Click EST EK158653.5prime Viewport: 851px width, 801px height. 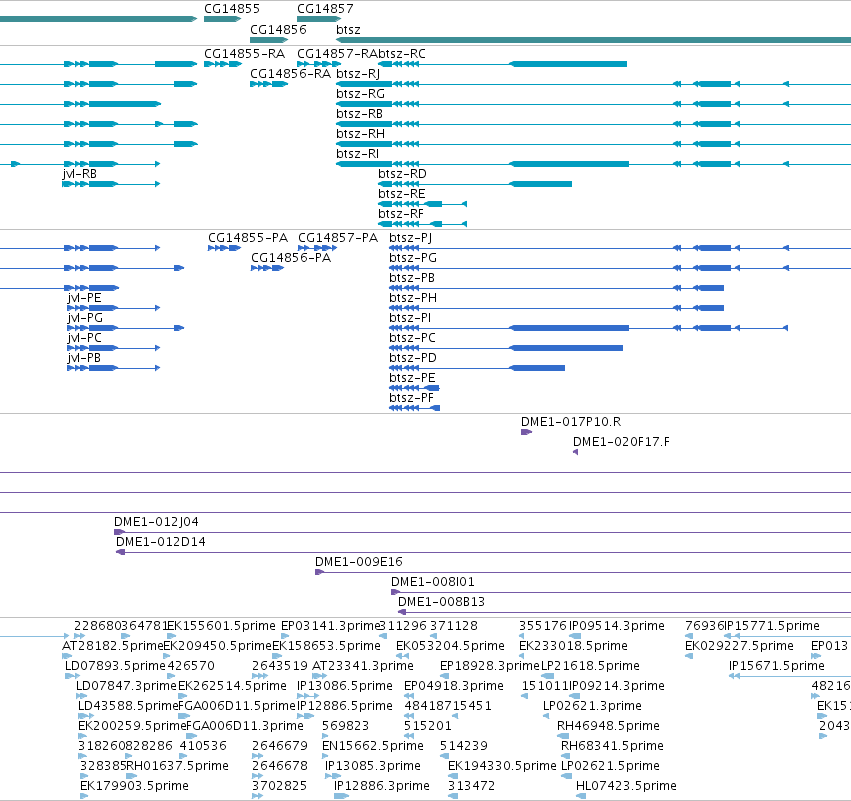coord(326,646)
